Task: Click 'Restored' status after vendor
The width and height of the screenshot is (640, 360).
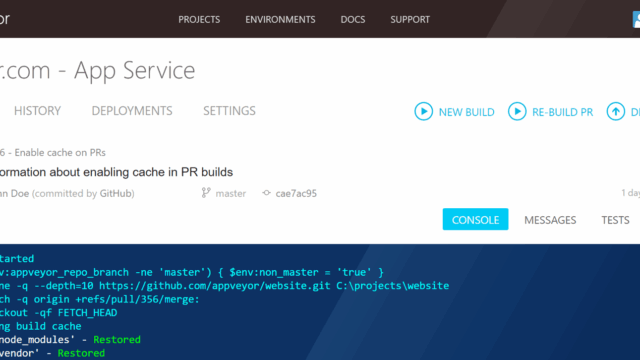Action: [x=81, y=353]
